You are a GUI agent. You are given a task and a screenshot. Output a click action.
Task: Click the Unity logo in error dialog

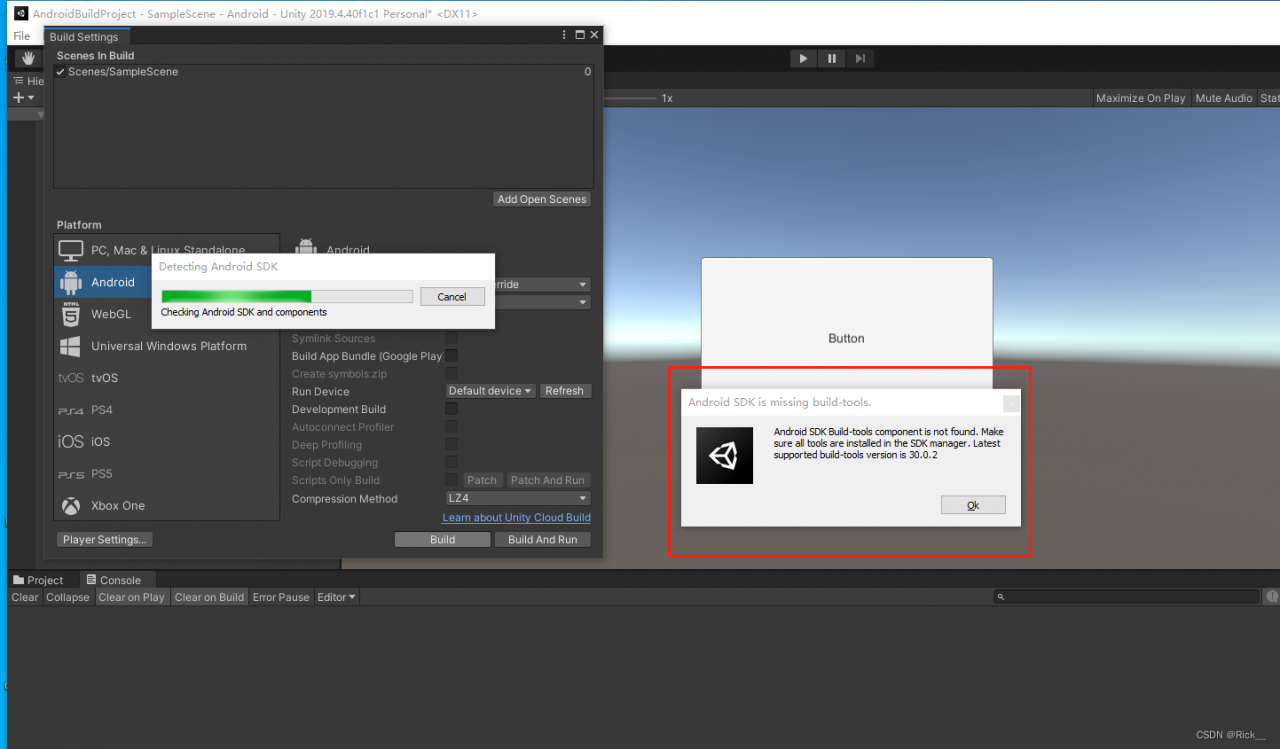coord(724,455)
